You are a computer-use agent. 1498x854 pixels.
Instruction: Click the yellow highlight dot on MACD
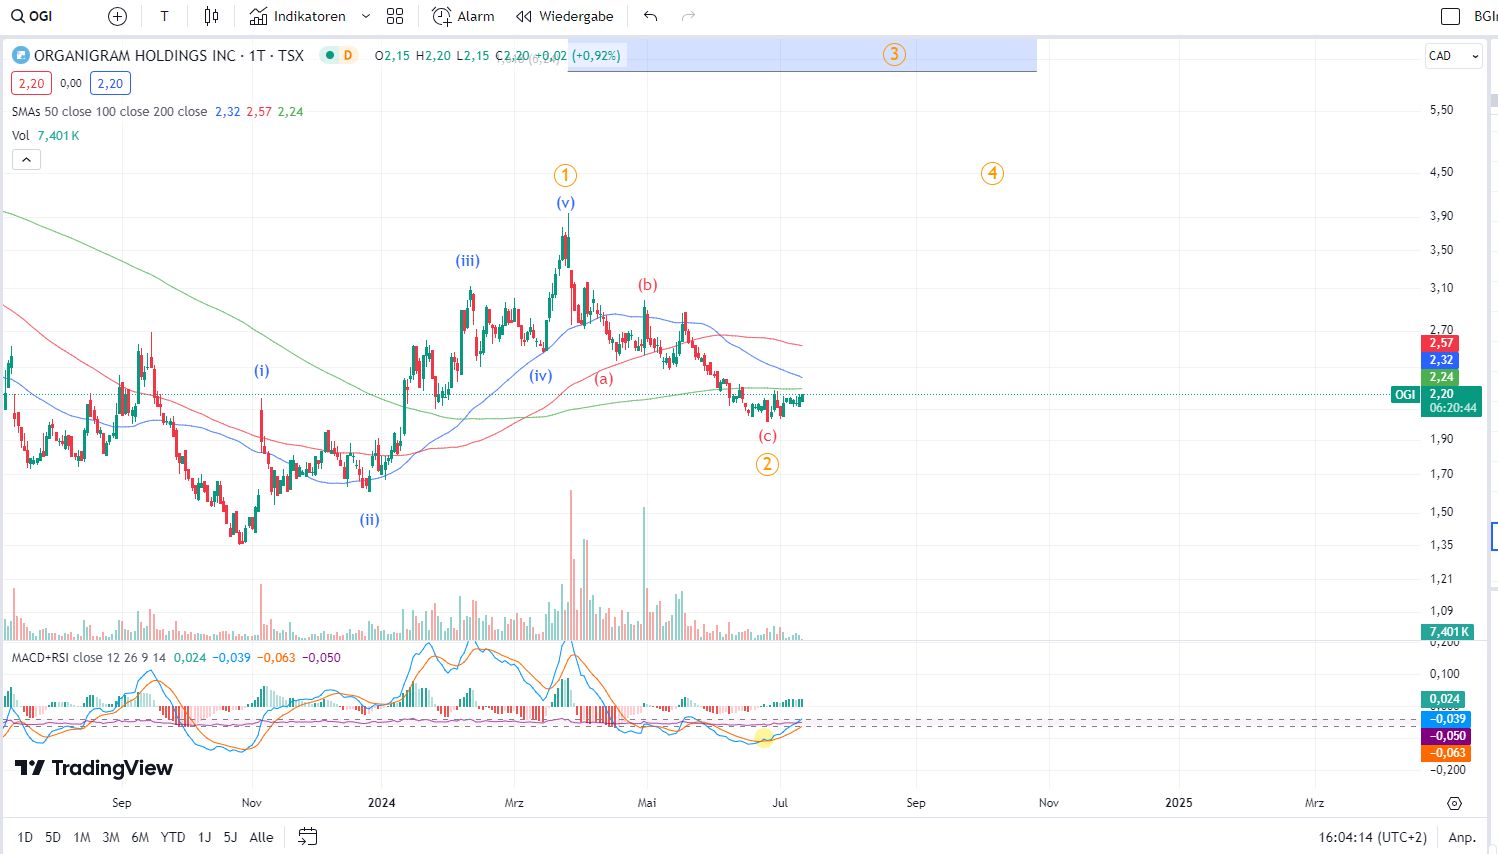tap(764, 738)
